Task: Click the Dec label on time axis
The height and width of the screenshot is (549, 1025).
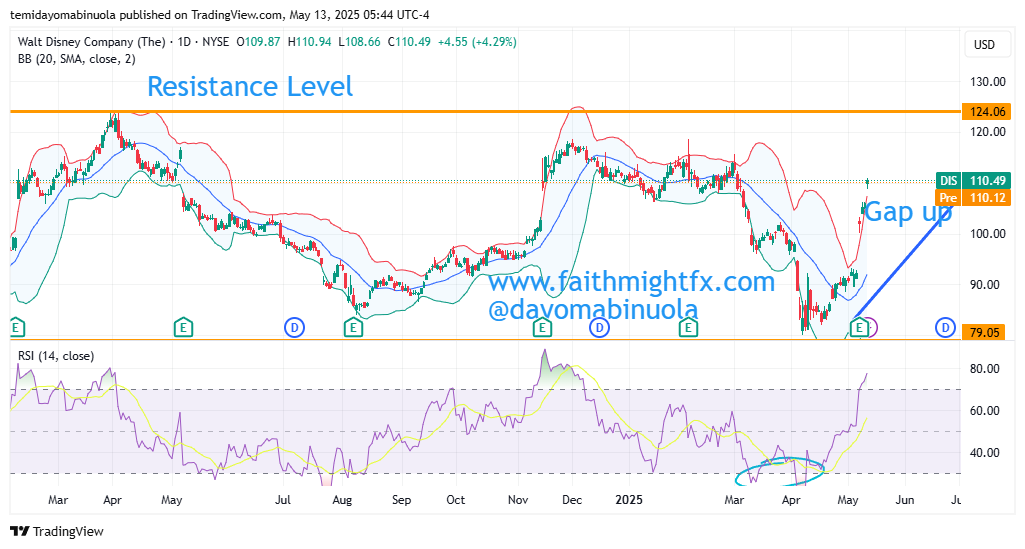Action: (572, 500)
